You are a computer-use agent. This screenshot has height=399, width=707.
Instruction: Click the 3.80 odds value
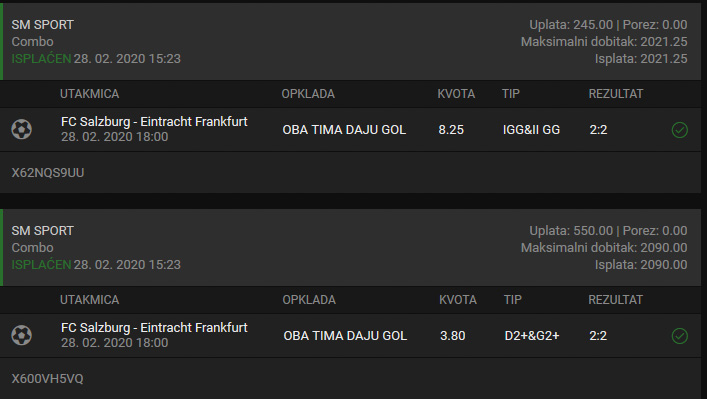(453, 336)
